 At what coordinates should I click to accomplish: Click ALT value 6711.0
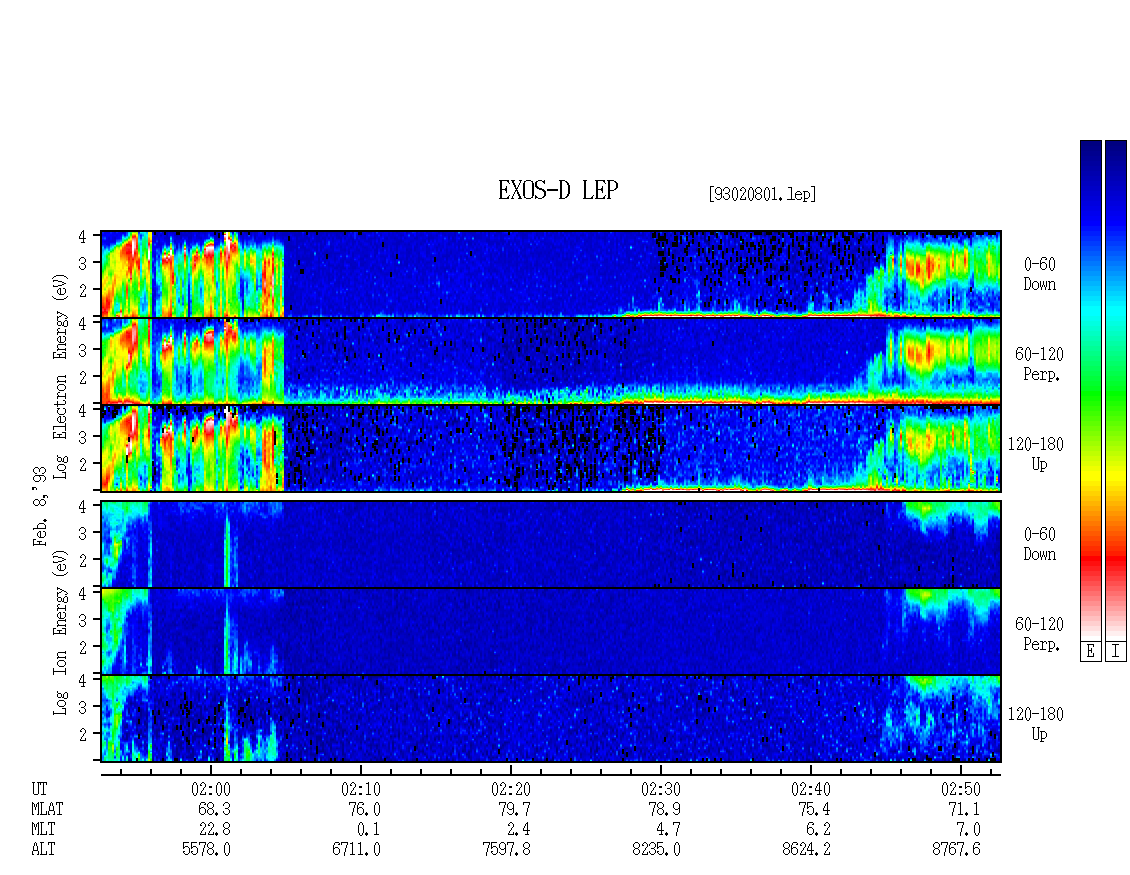(x=356, y=850)
